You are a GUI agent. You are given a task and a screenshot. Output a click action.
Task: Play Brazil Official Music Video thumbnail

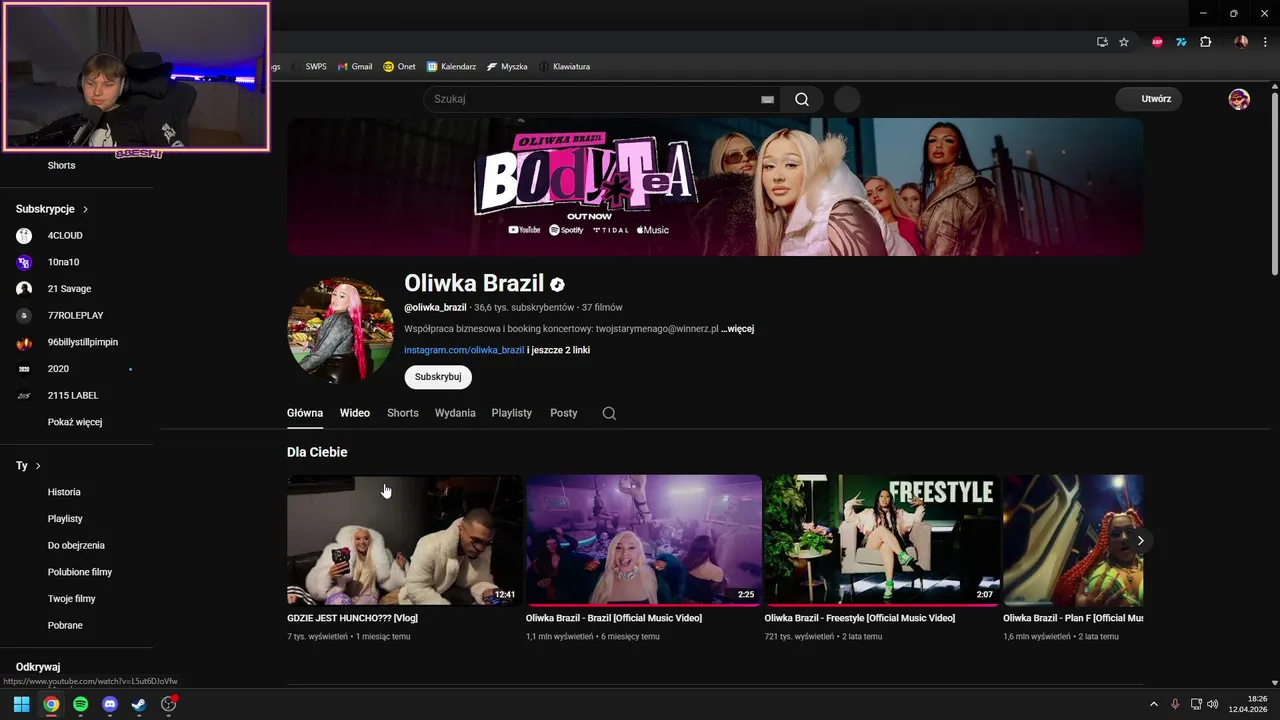click(x=644, y=540)
